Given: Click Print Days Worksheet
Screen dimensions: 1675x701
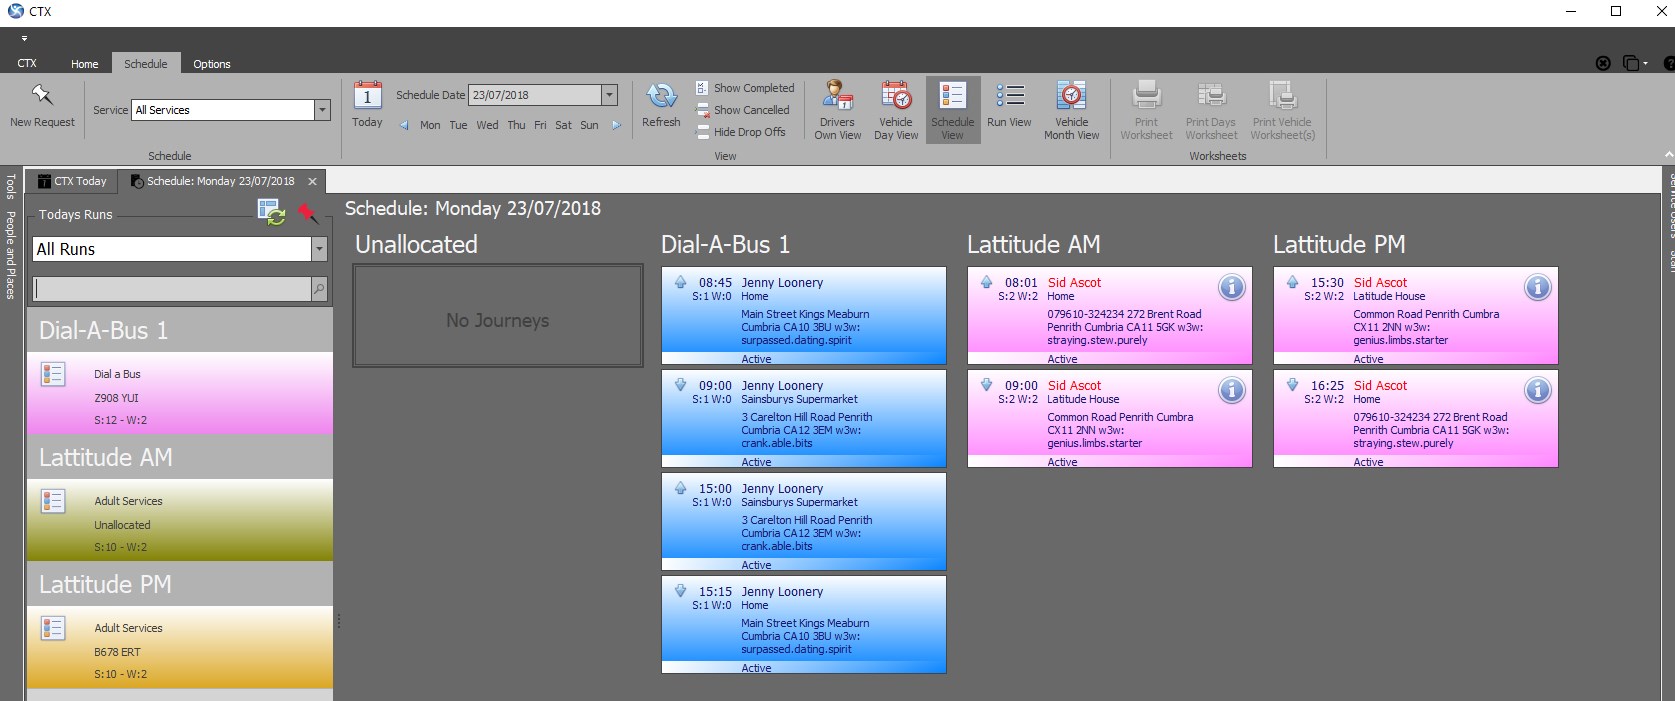Looking at the screenshot, I should click(1211, 110).
